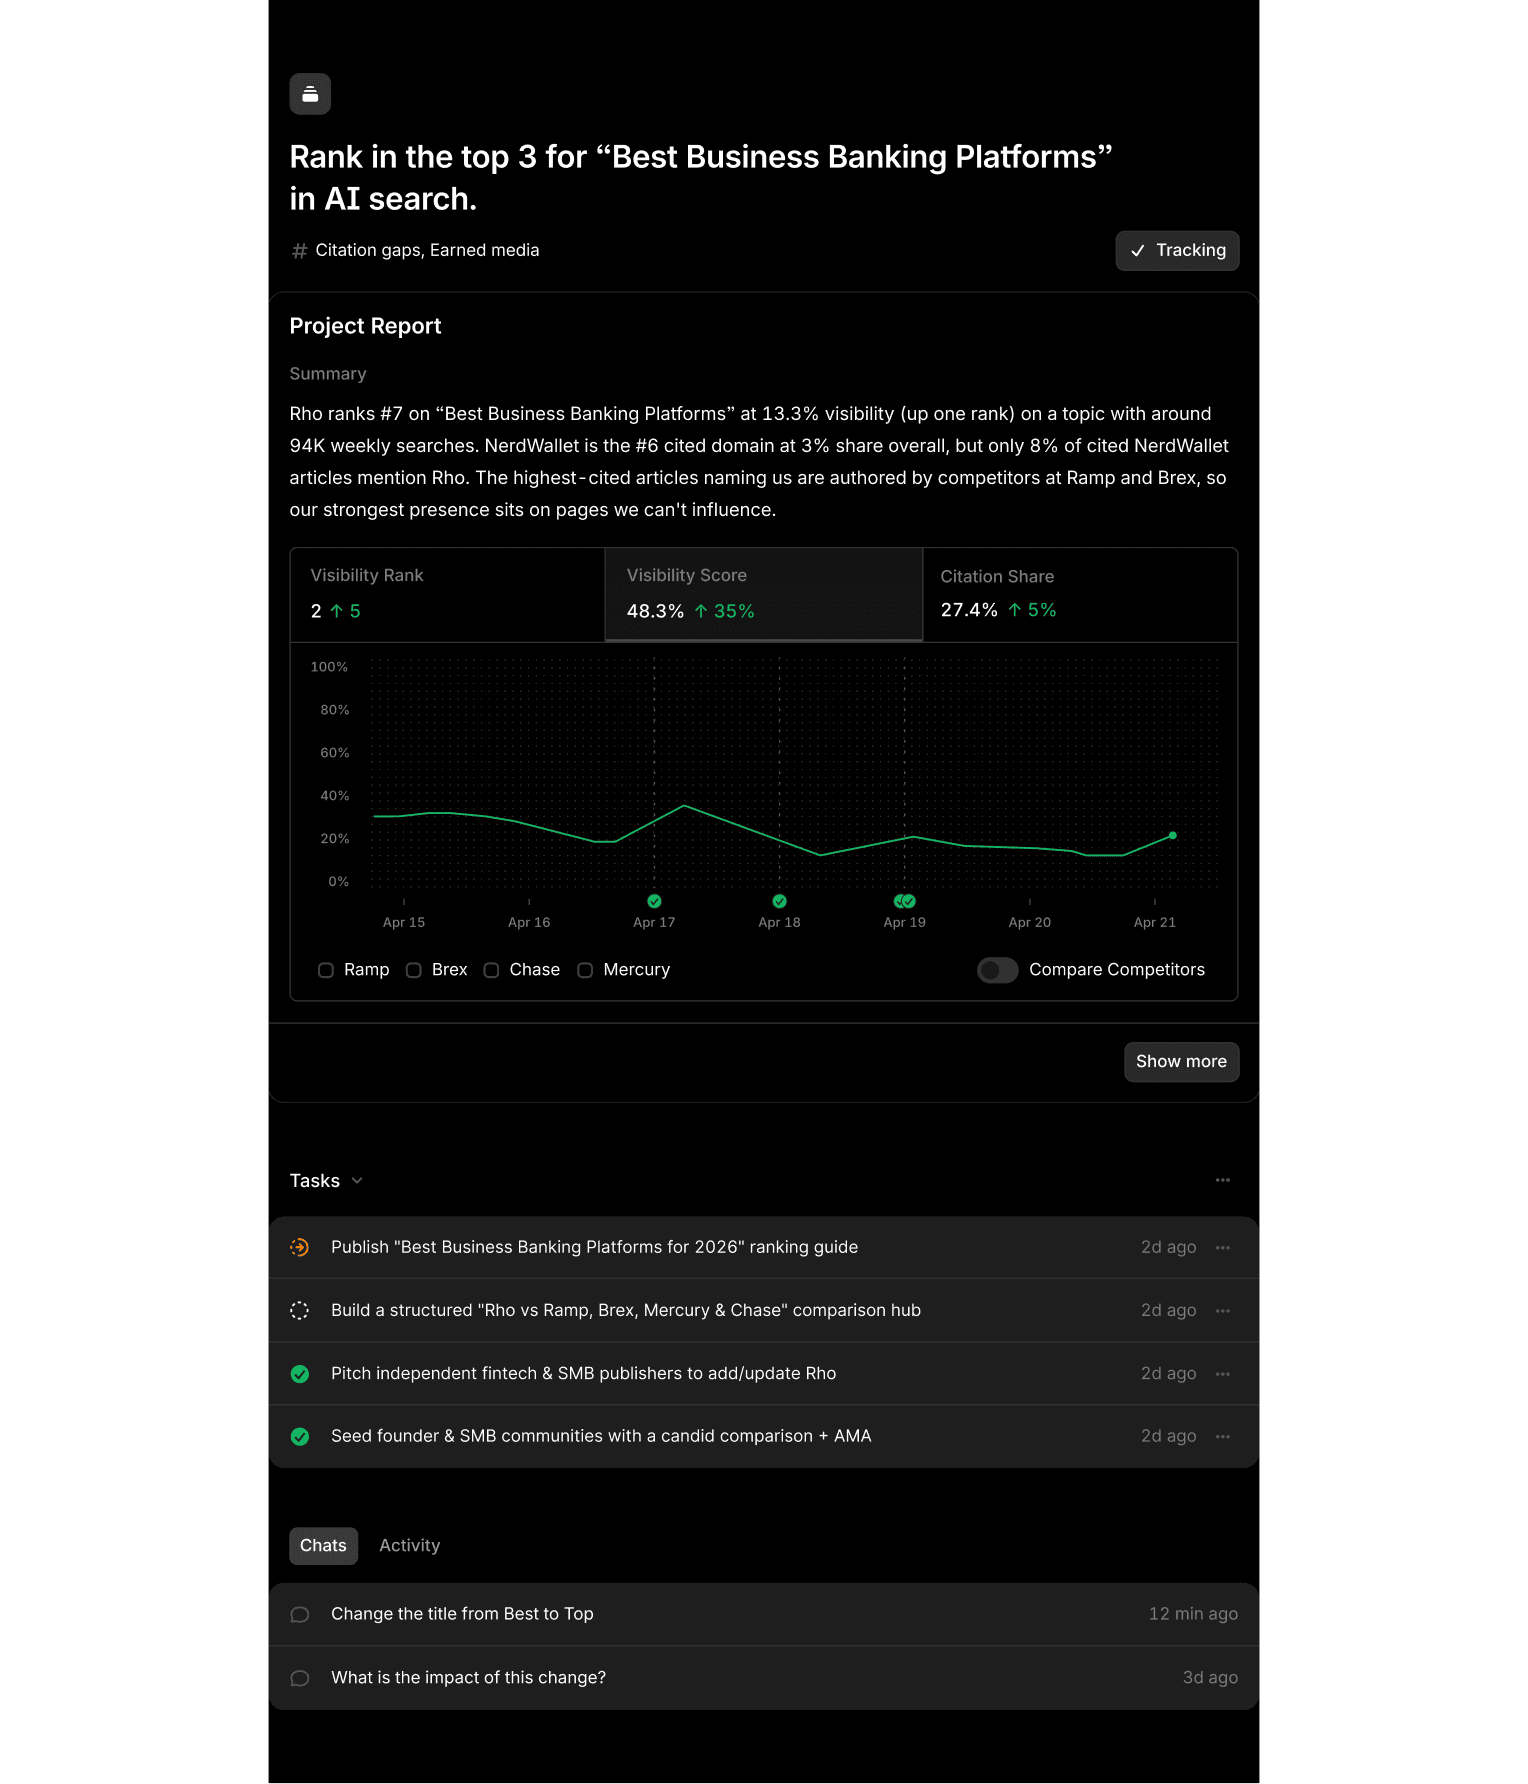Click the Apr 15 axis label
This screenshot has width=1528, height=1784.
(x=404, y=923)
